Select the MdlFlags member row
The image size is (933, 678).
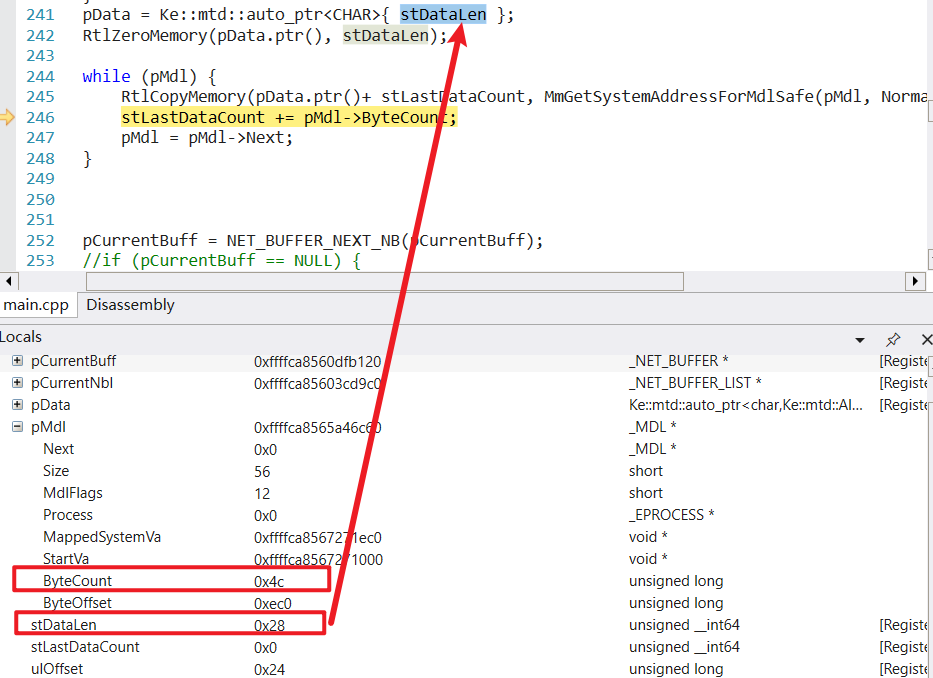466,493
